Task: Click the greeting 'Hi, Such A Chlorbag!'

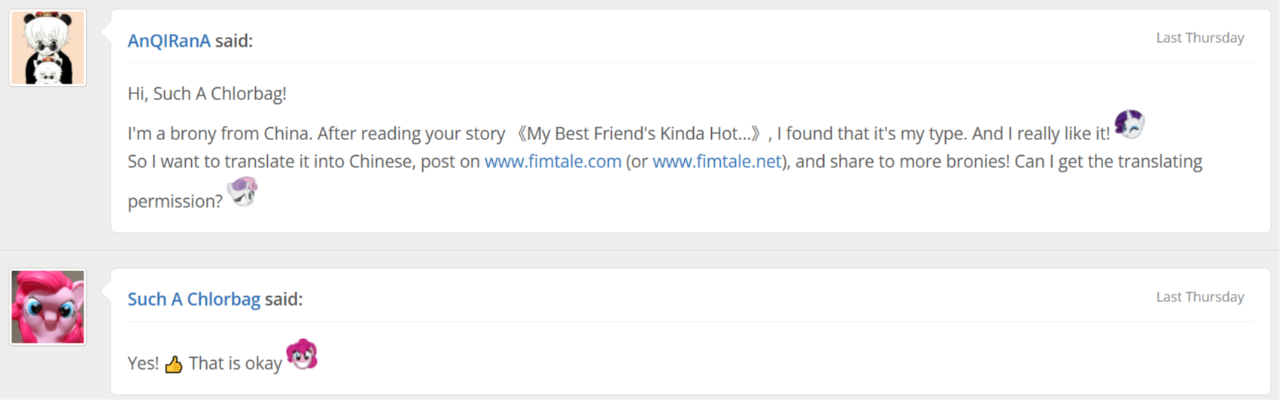Action: click(208, 93)
